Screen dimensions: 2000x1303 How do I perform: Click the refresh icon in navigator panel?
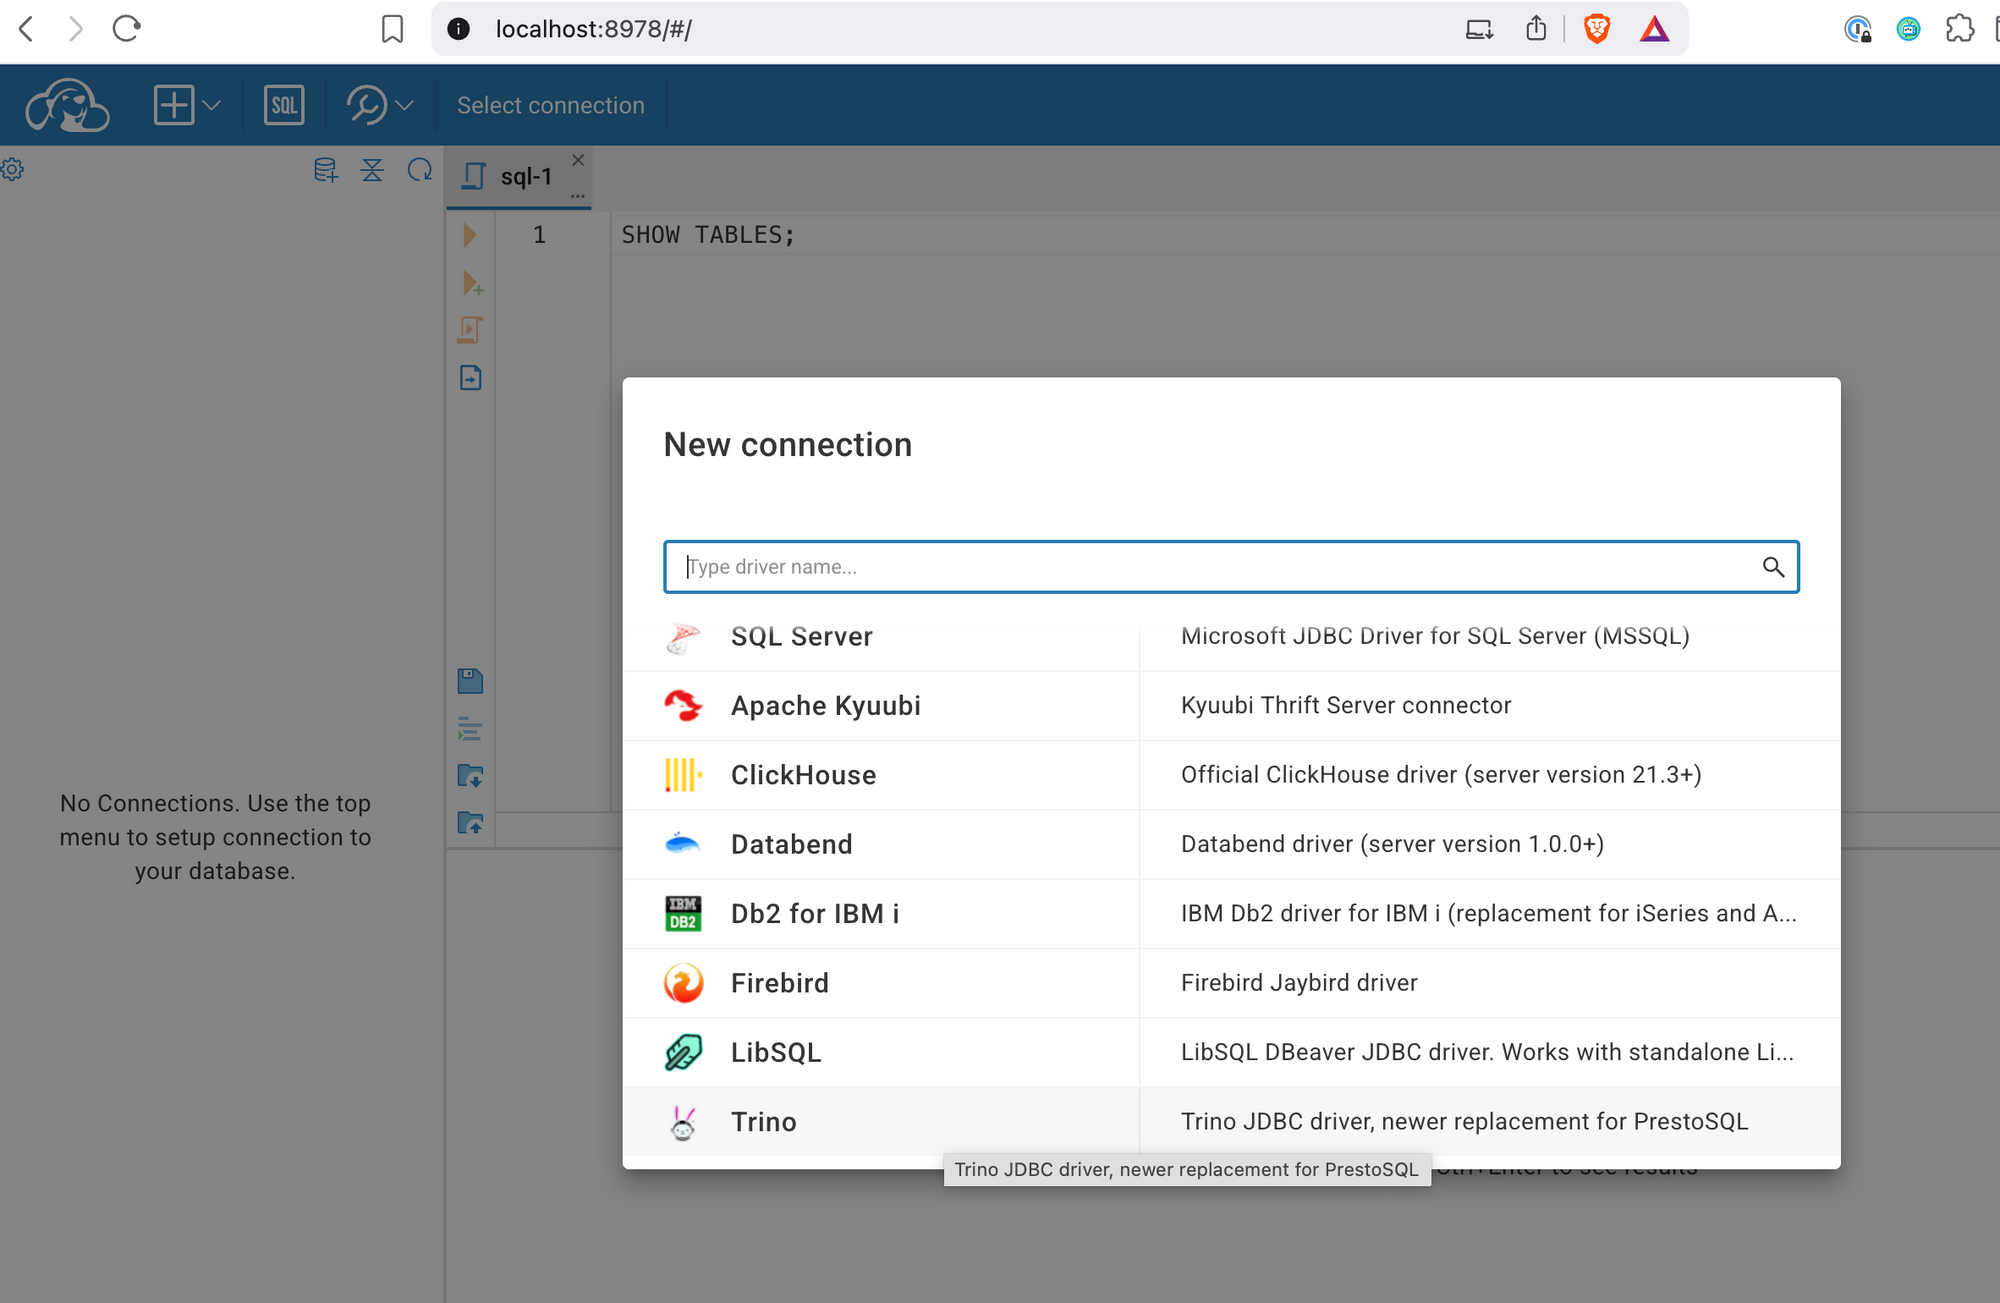420,170
